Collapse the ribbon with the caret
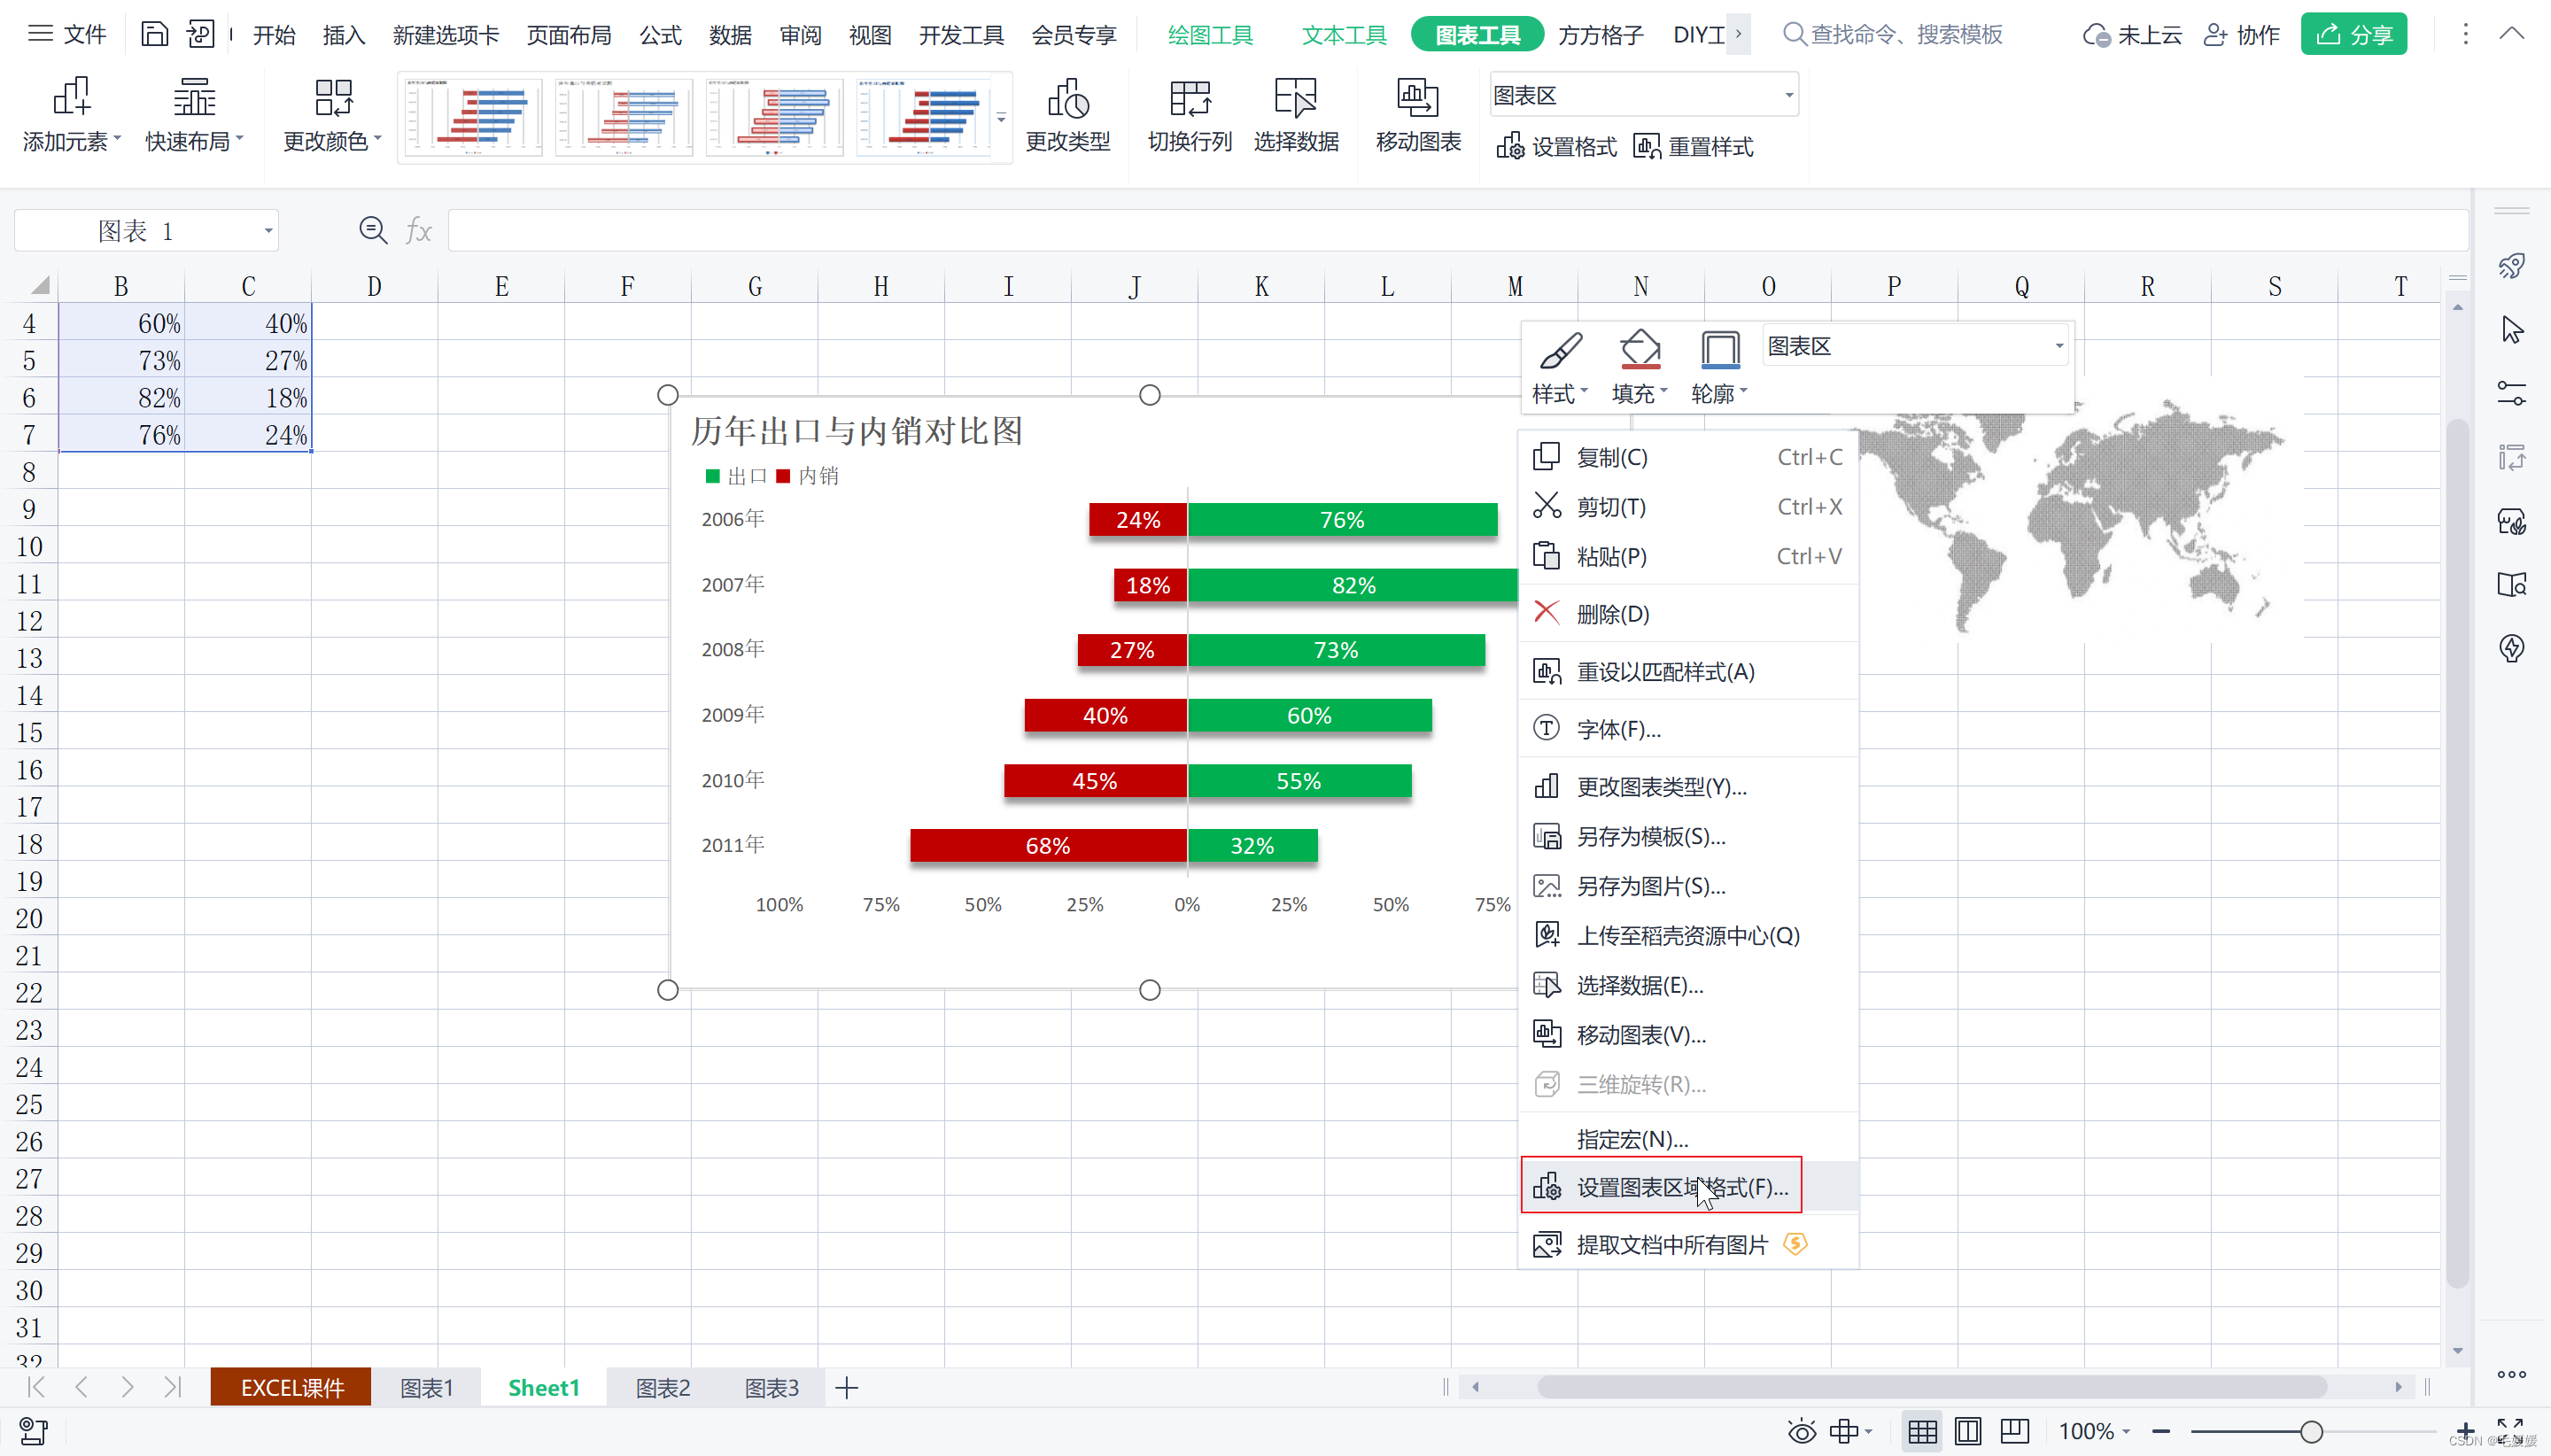2551x1456 pixels. pyautogui.click(x=2511, y=34)
